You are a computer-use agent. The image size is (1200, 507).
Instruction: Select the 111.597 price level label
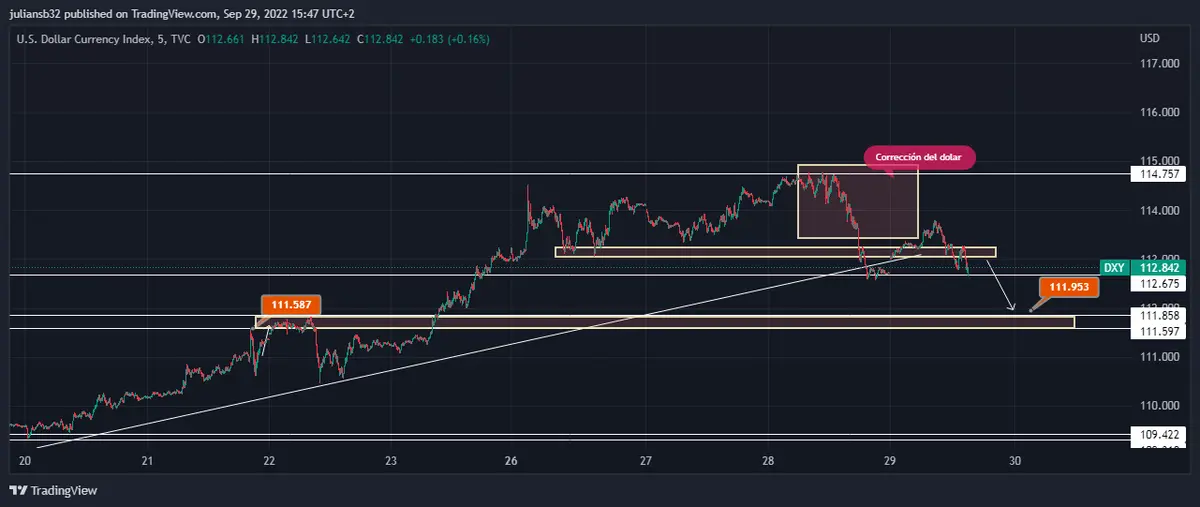coord(1158,331)
